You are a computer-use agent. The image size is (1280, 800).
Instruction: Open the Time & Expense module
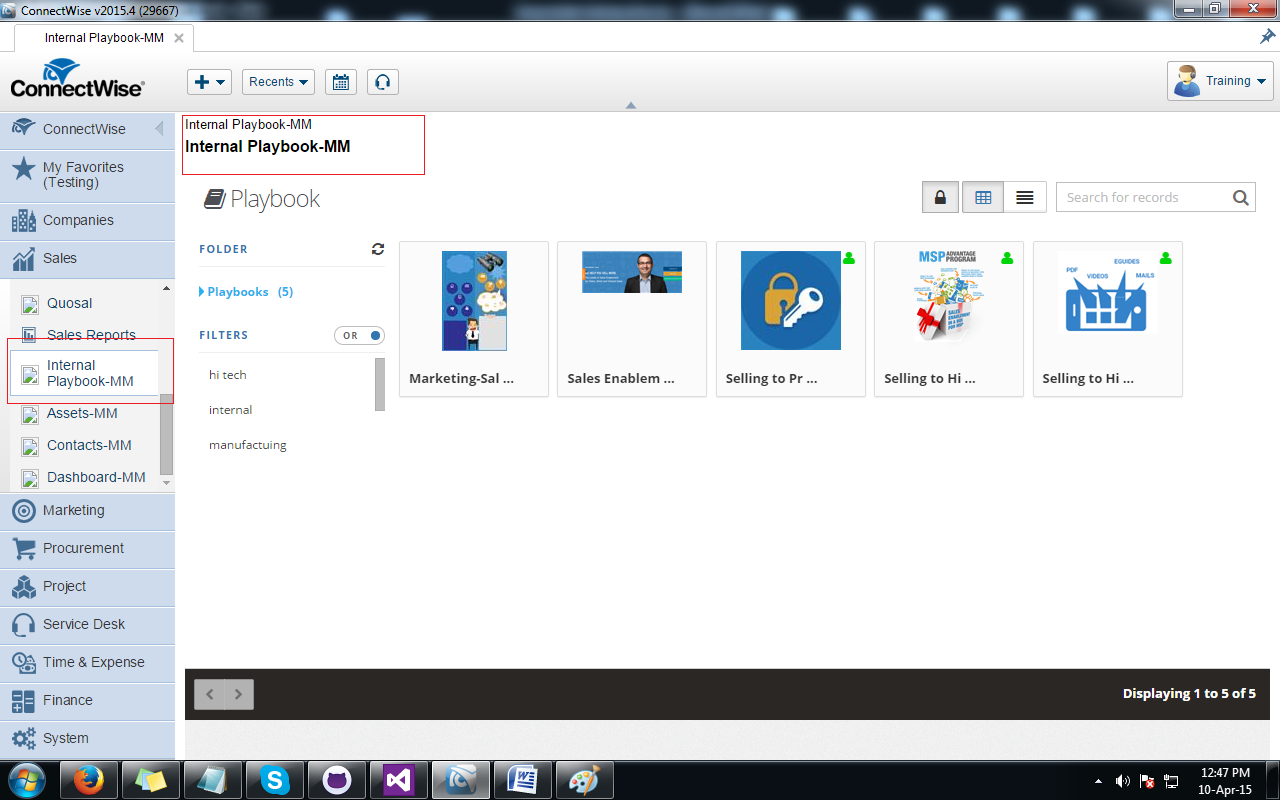[x=87, y=662]
